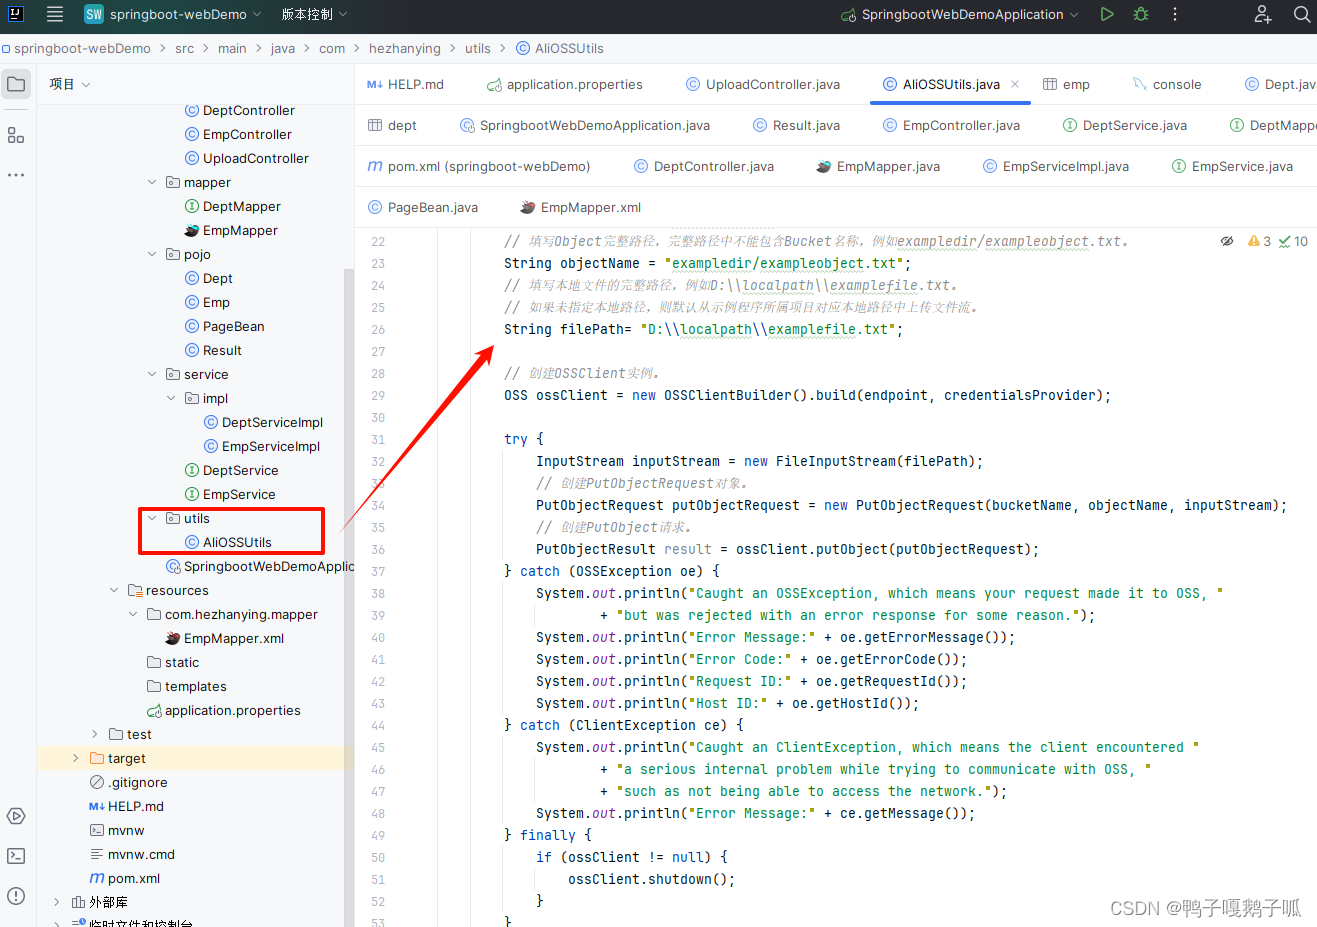Open the 项目 view selector dropdown
The width and height of the screenshot is (1317, 927).
(x=70, y=84)
